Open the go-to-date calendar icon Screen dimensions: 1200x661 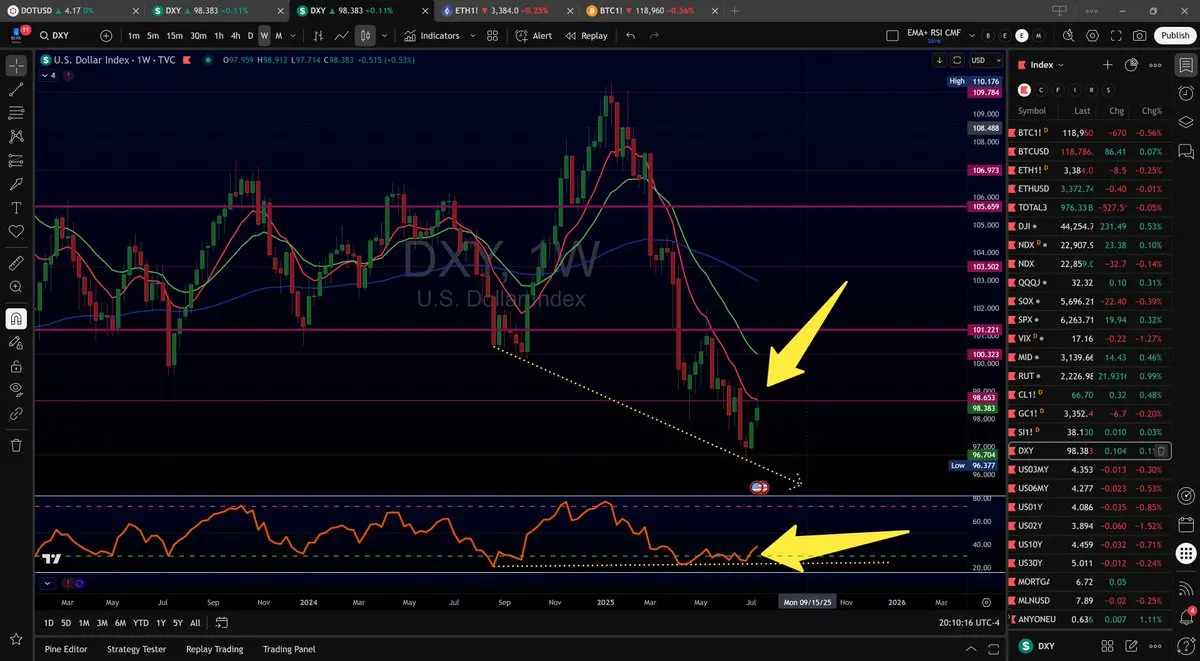(223, 623)
